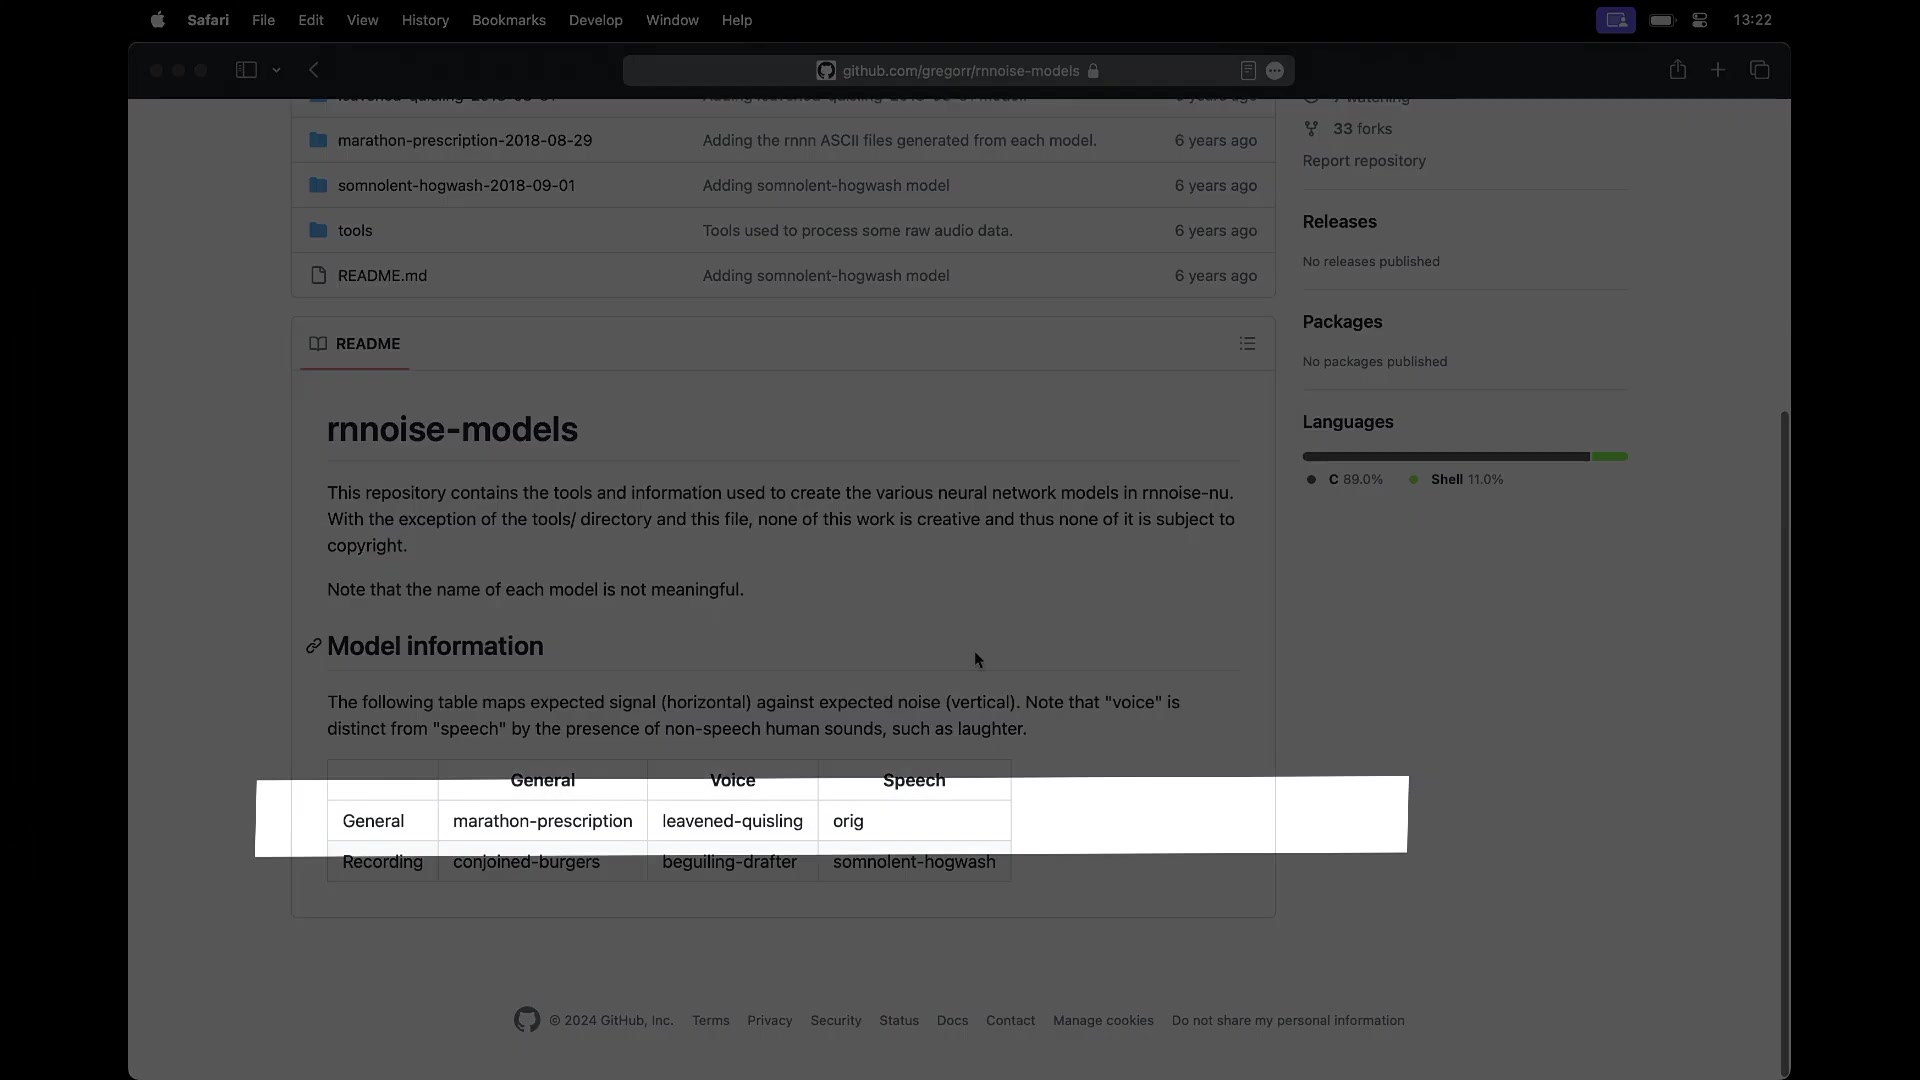Click the battery icon in the menu bar
The width and height of the screenshot is (1920, 1080).
(x=1662, y=19)
